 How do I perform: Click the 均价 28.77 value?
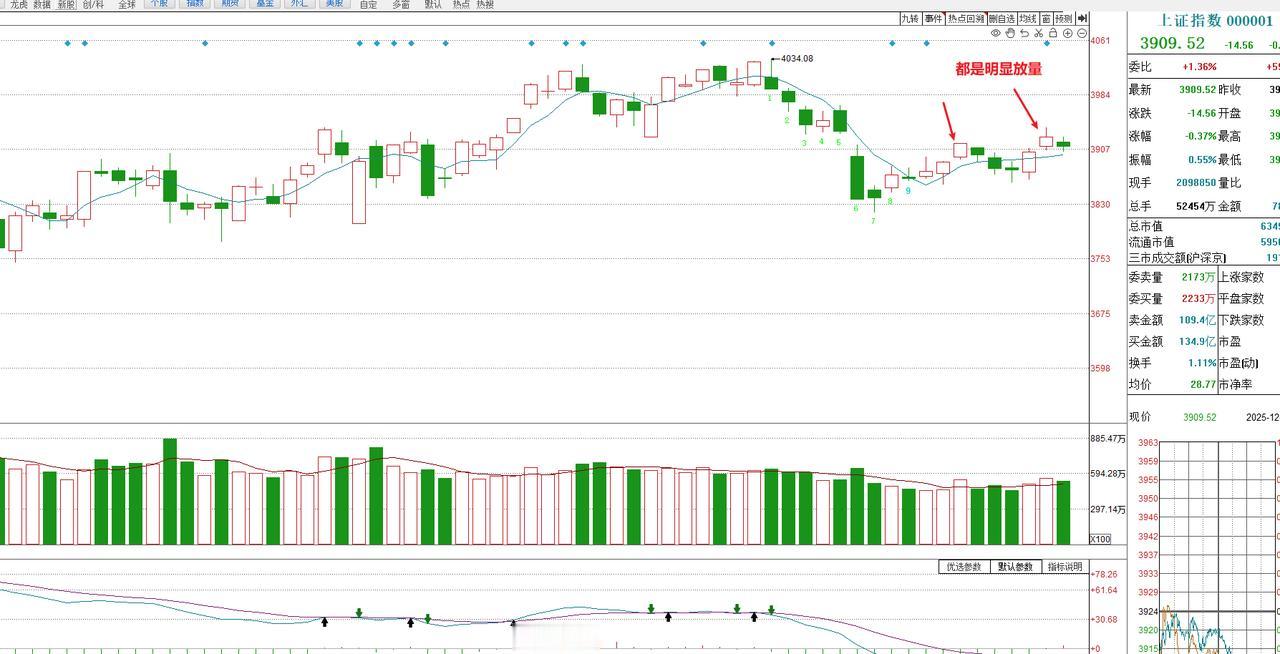click(1203, 384)
